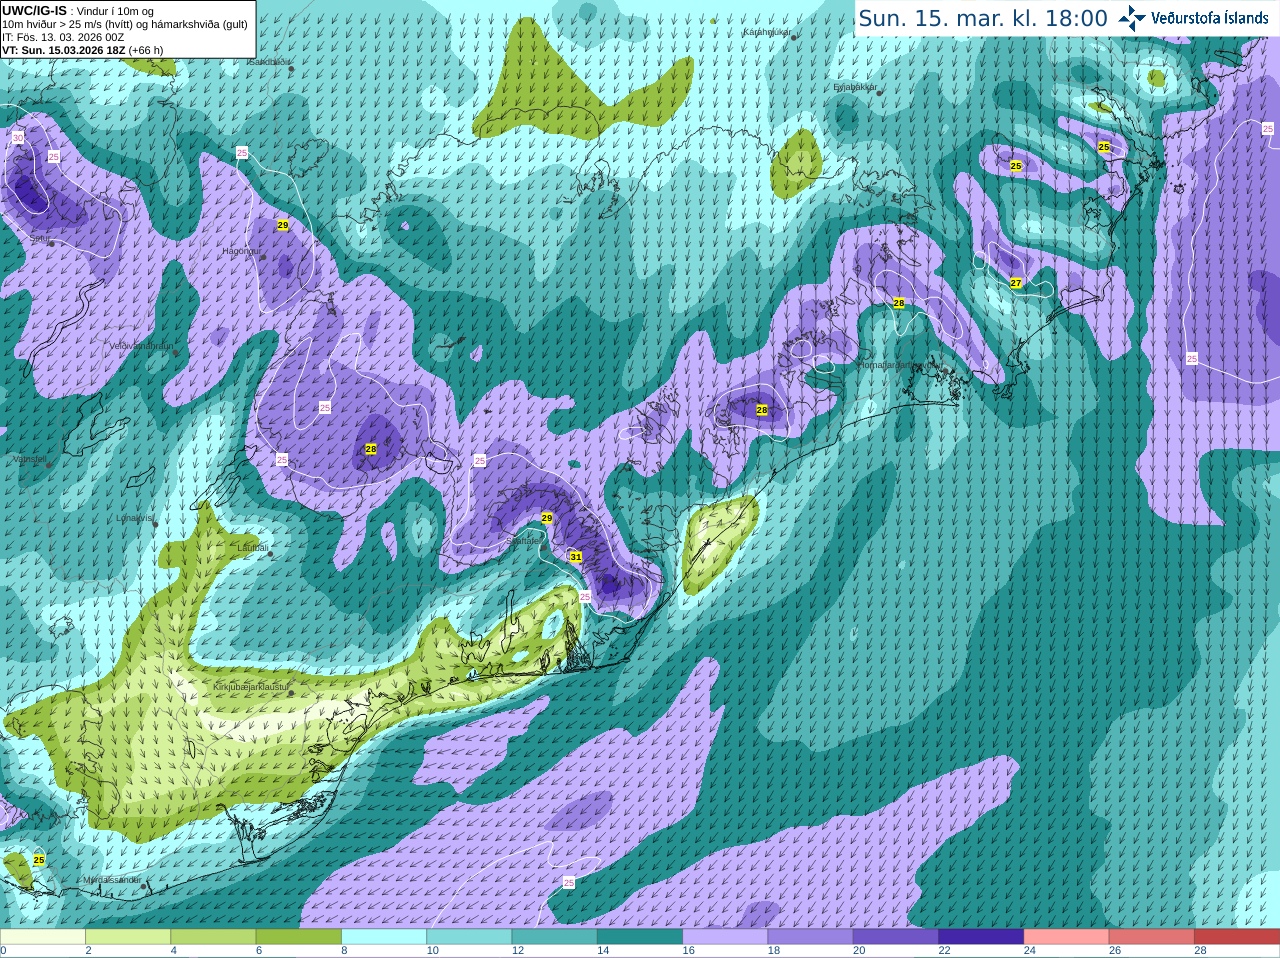
Task: Click the 'VT: Sun. 15.03.2026 18Z (+66 h)' line
Action: coord(82,50)
